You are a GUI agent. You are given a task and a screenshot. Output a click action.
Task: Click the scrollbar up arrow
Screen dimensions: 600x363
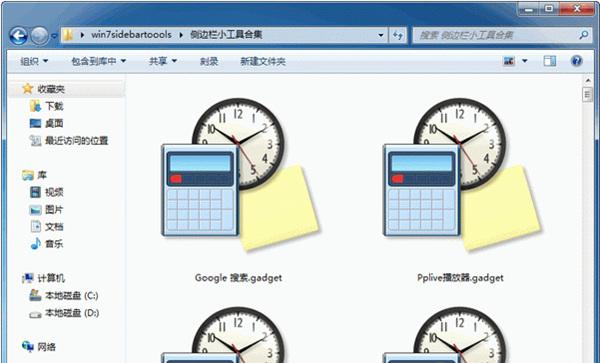pyautogui.click(x=588, y=80)
